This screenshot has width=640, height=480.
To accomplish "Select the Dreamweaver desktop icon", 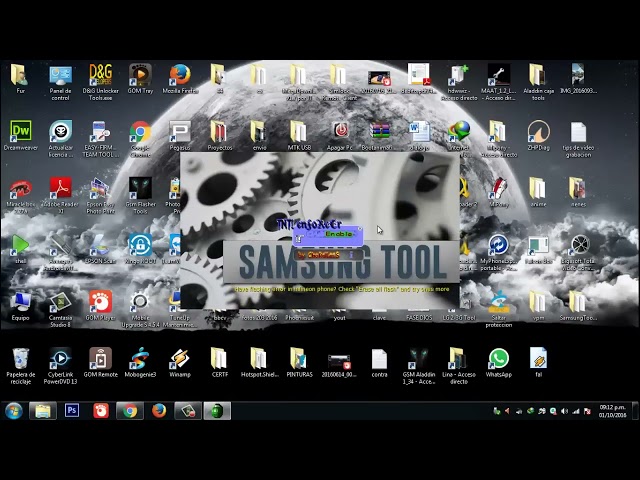I will tap(21, 136).
